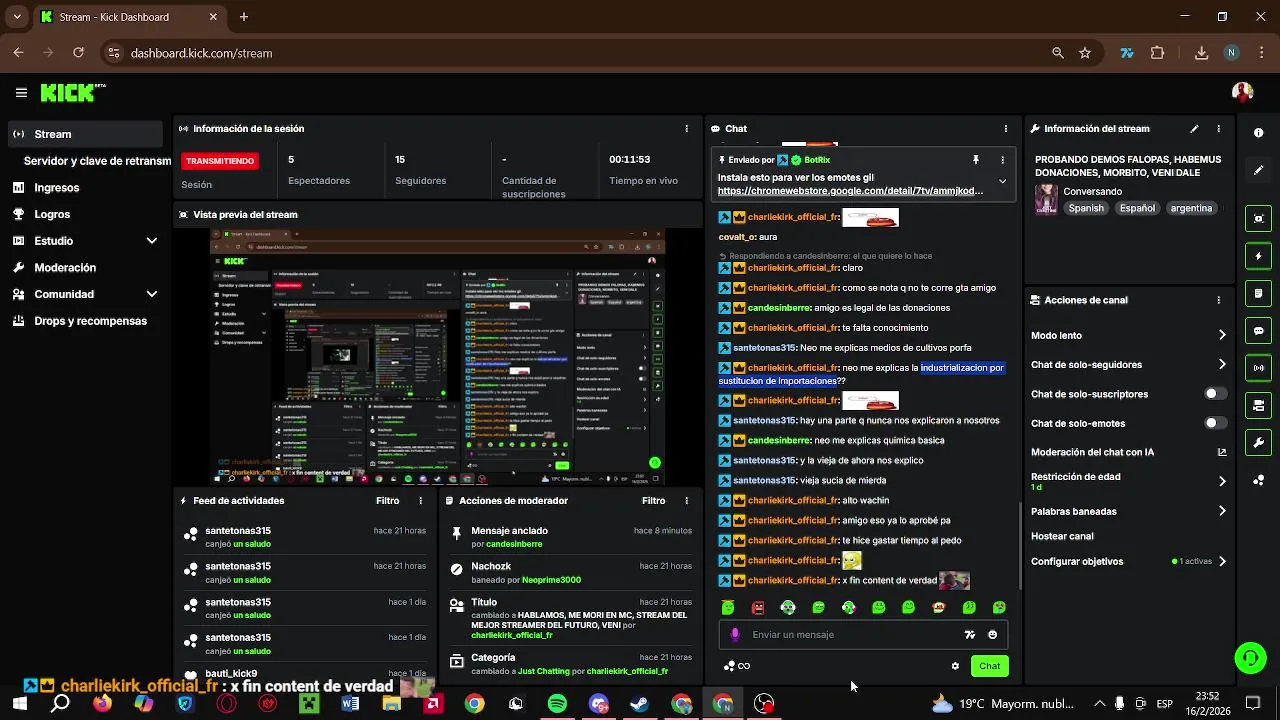The image size is (1280, 720).
Task: Open the green headset support button
Action: click(x=1250, y=657)
